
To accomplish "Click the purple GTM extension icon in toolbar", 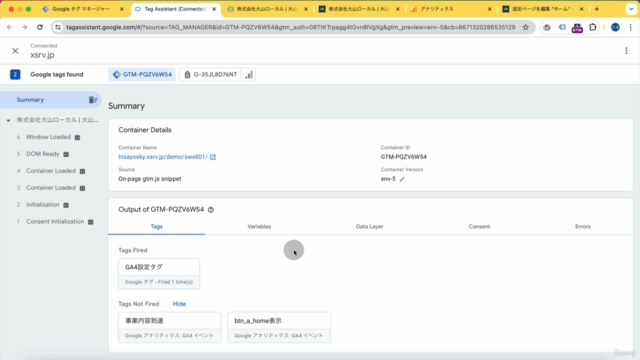I will [x=577, y=28].
